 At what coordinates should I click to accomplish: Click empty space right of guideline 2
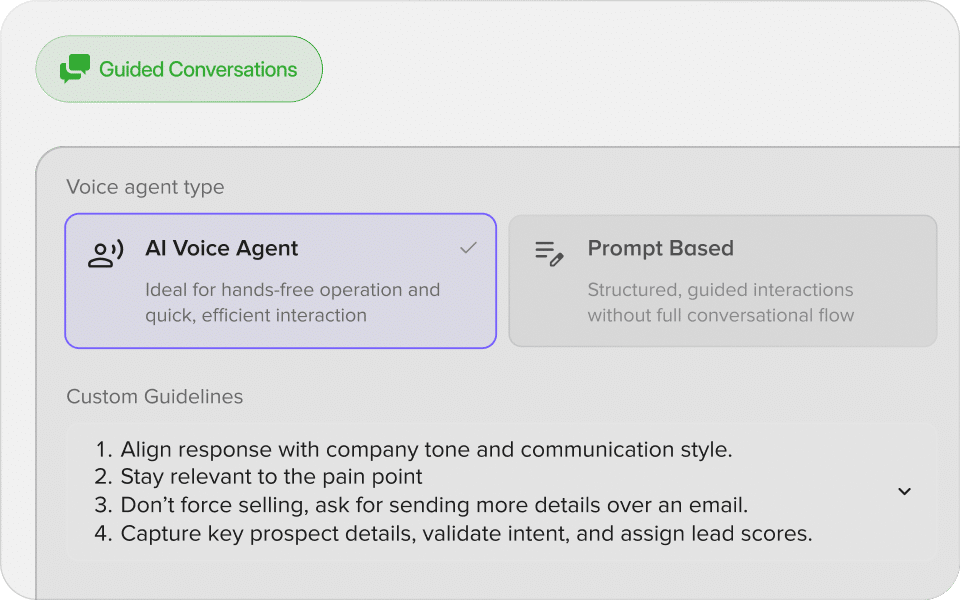(650, 477)
